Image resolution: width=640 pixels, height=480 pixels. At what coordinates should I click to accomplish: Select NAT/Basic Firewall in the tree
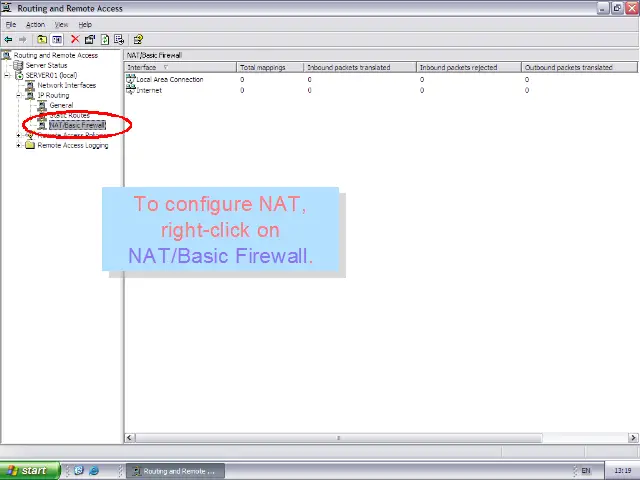coord(77,125)
